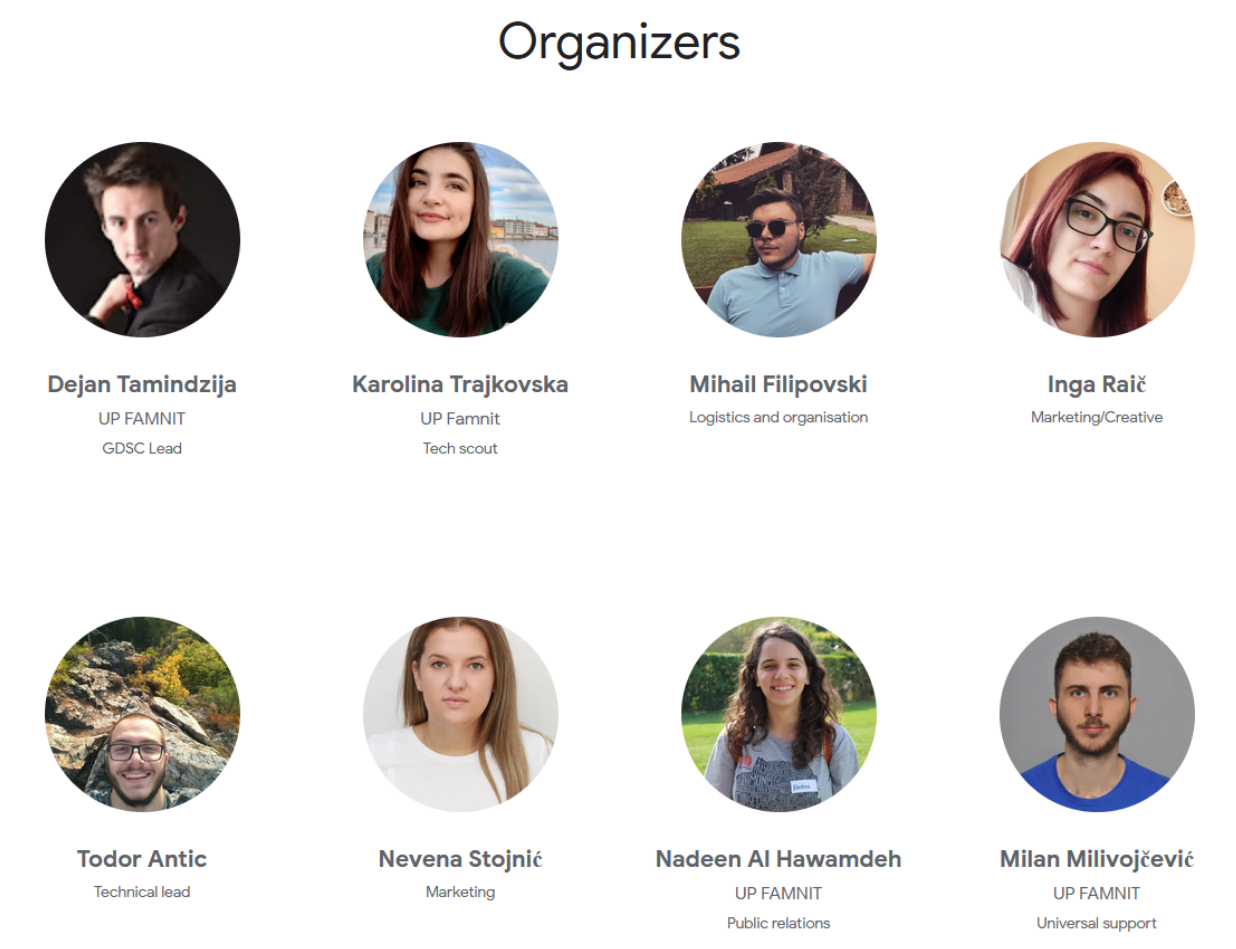The height and width of the screenshot is (949, 1236).
Task: Click Milan Milivojčević's avatar photo
Action: tap(1097, 714)
